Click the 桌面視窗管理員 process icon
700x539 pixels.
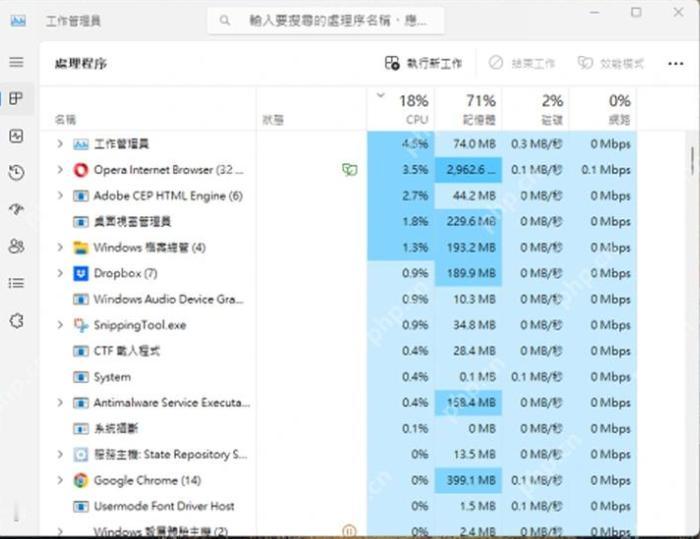click(x=81, y=221)
